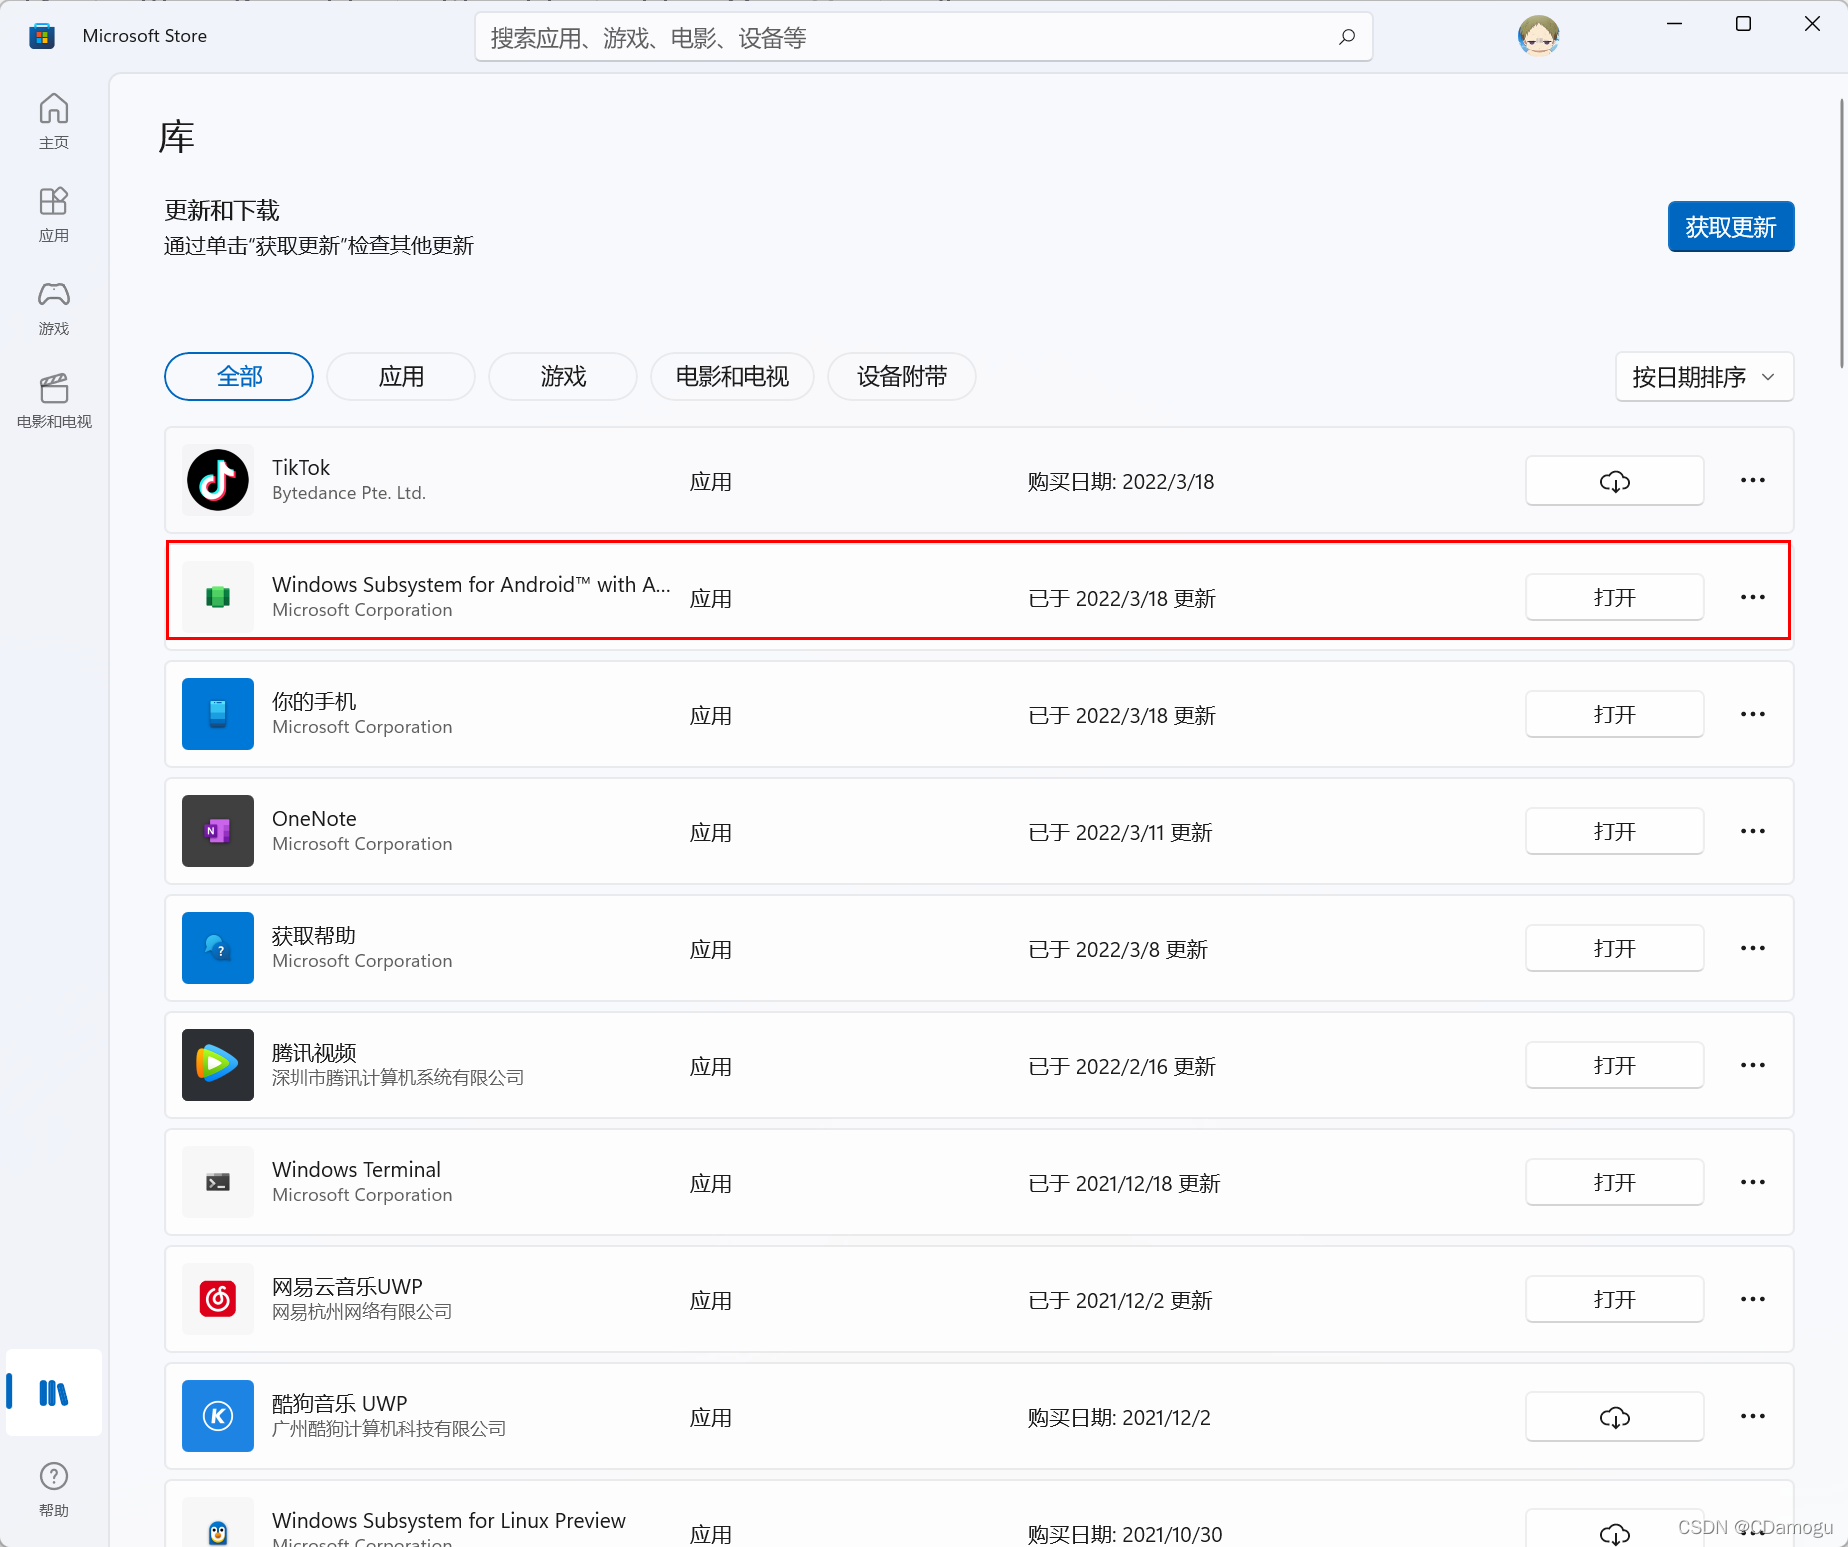The width and height of the screenshot is (1848, 1547).
Task: Select the 设备附带 filter tab
Action: coord(902,376)
